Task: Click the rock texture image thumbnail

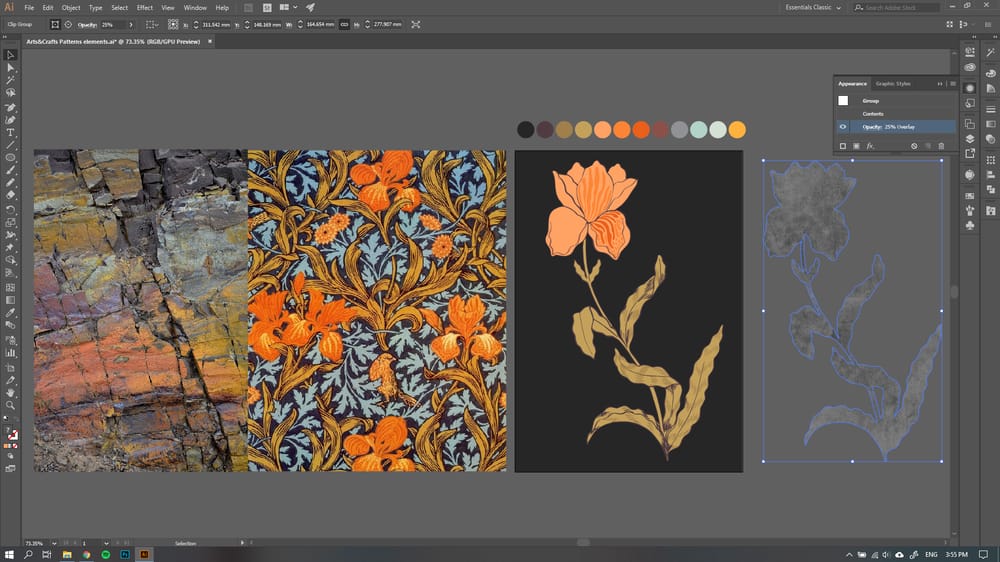Action: click(140, 311)
